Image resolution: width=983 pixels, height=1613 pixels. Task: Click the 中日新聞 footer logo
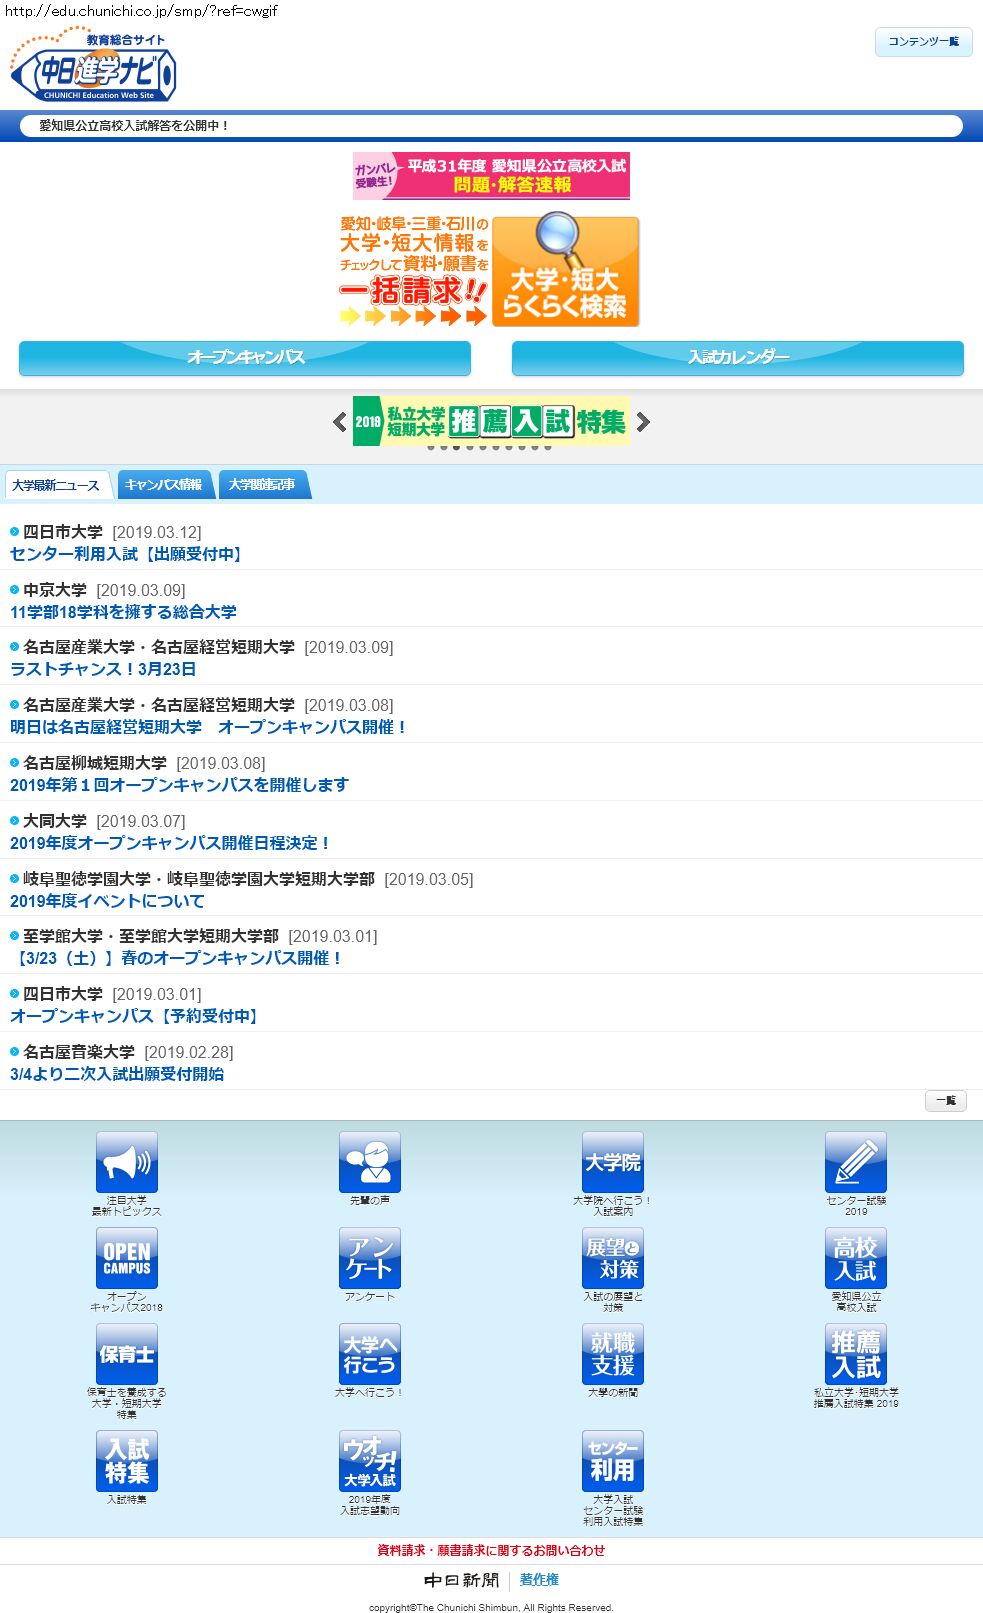461,1580
